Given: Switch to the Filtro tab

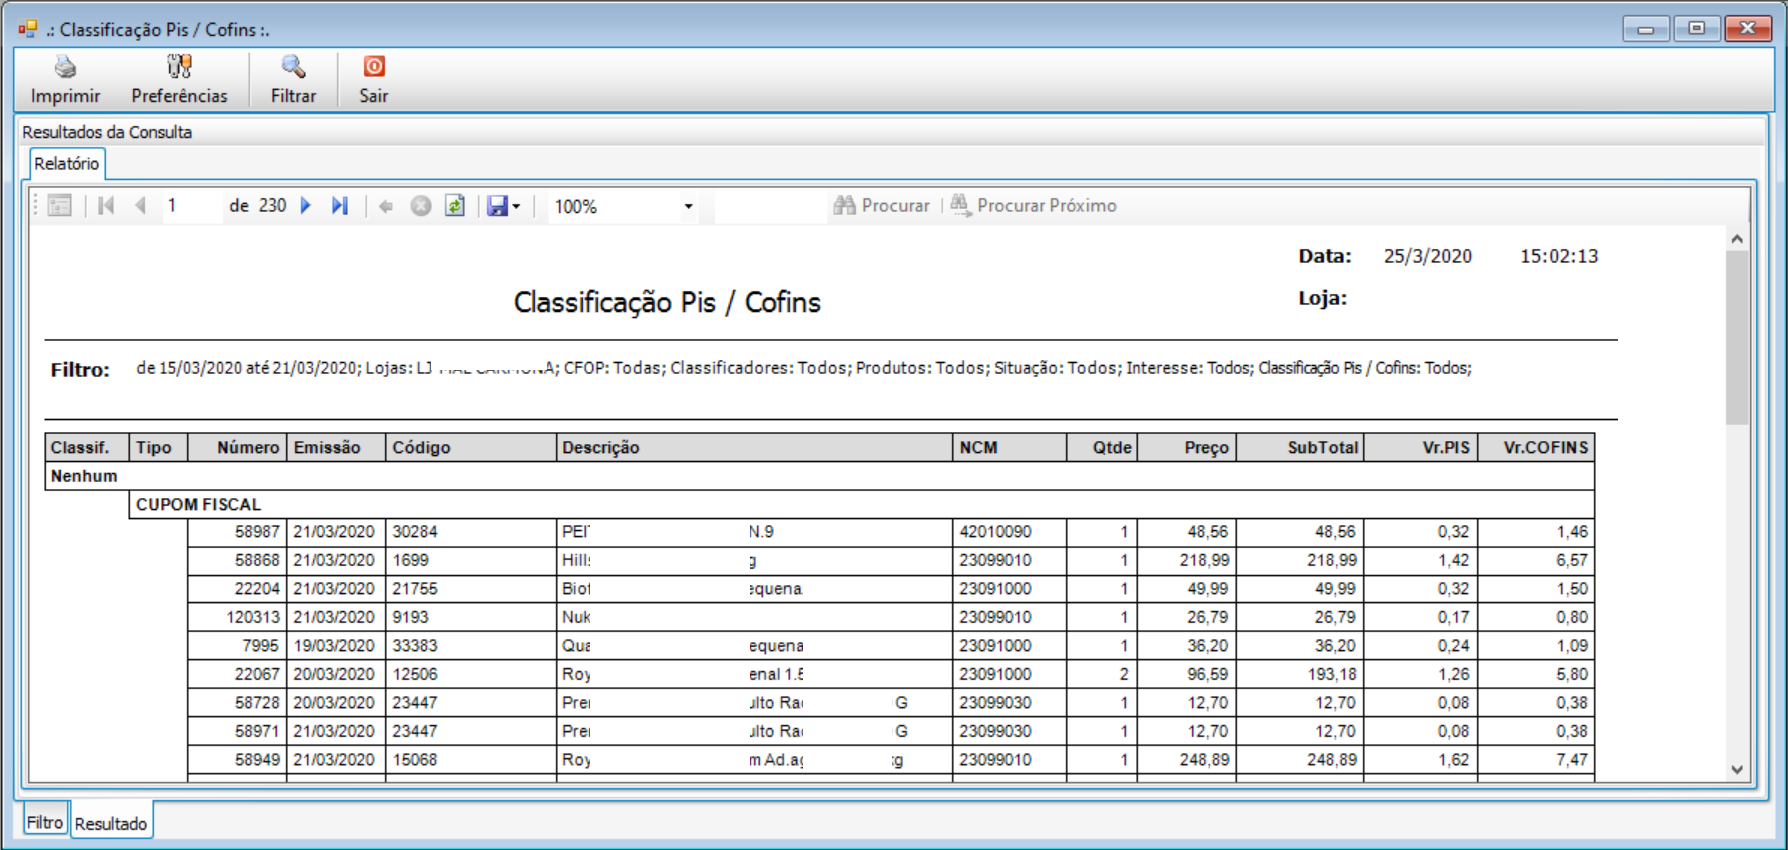Looking at the screenshot, I should click(45, 822).
